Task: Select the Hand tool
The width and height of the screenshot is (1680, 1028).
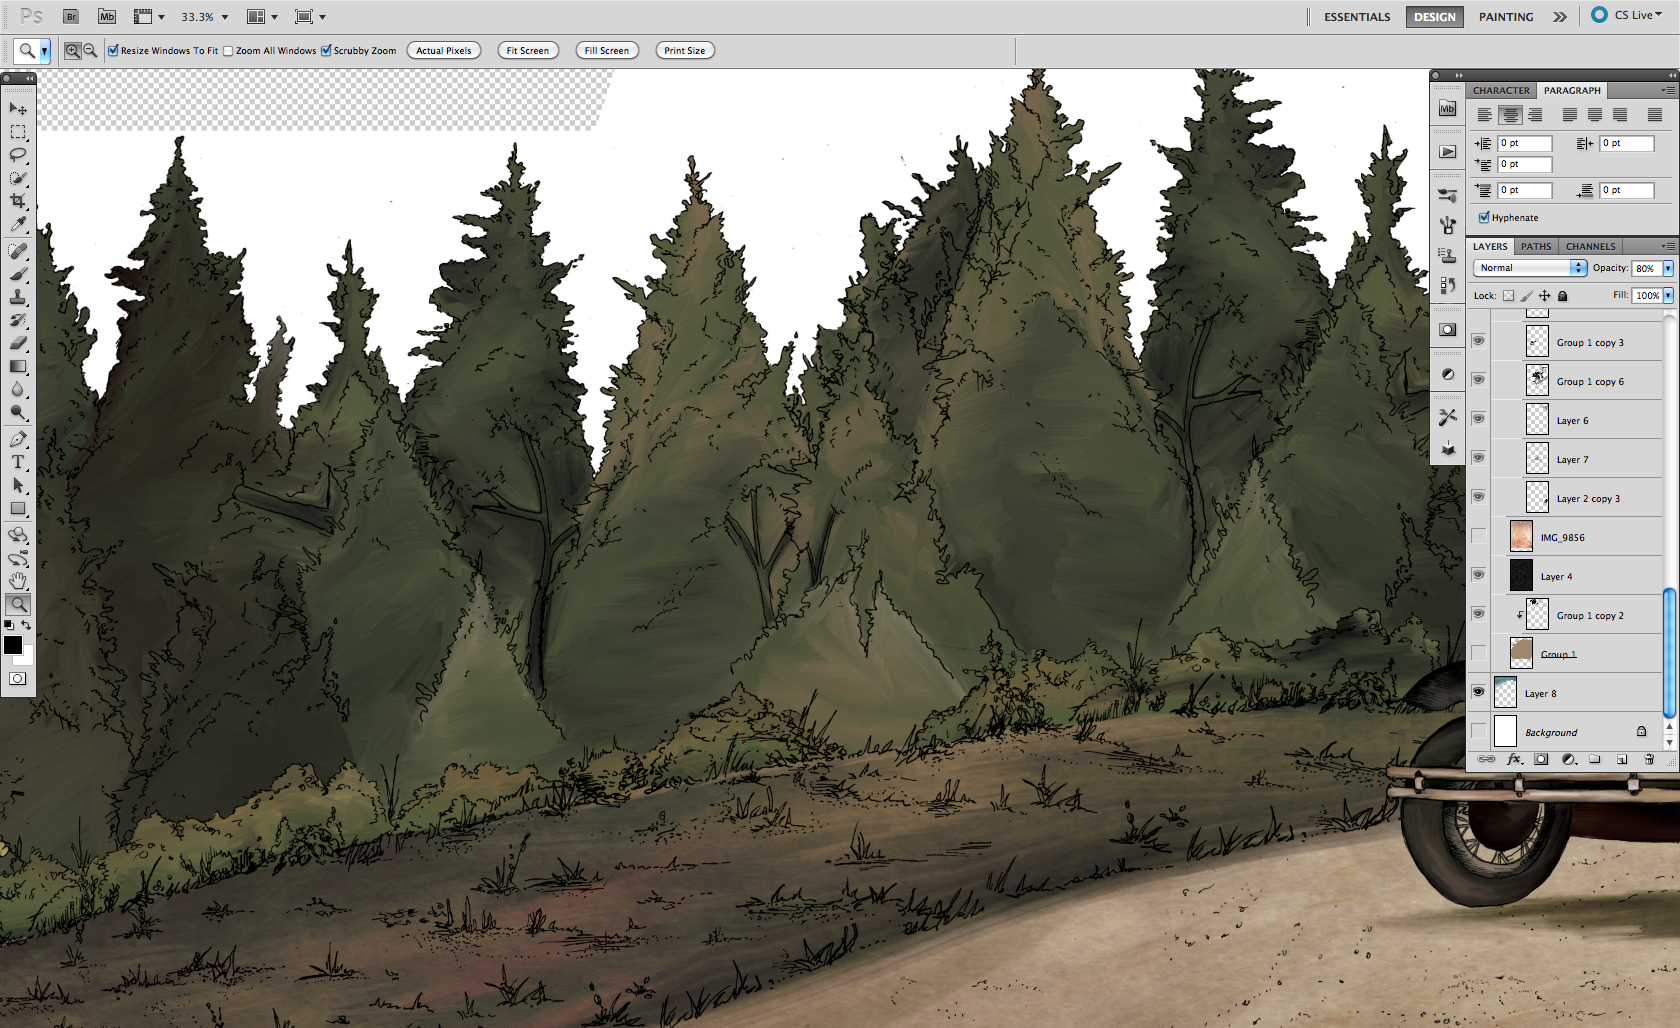Action: pos(18,581)
